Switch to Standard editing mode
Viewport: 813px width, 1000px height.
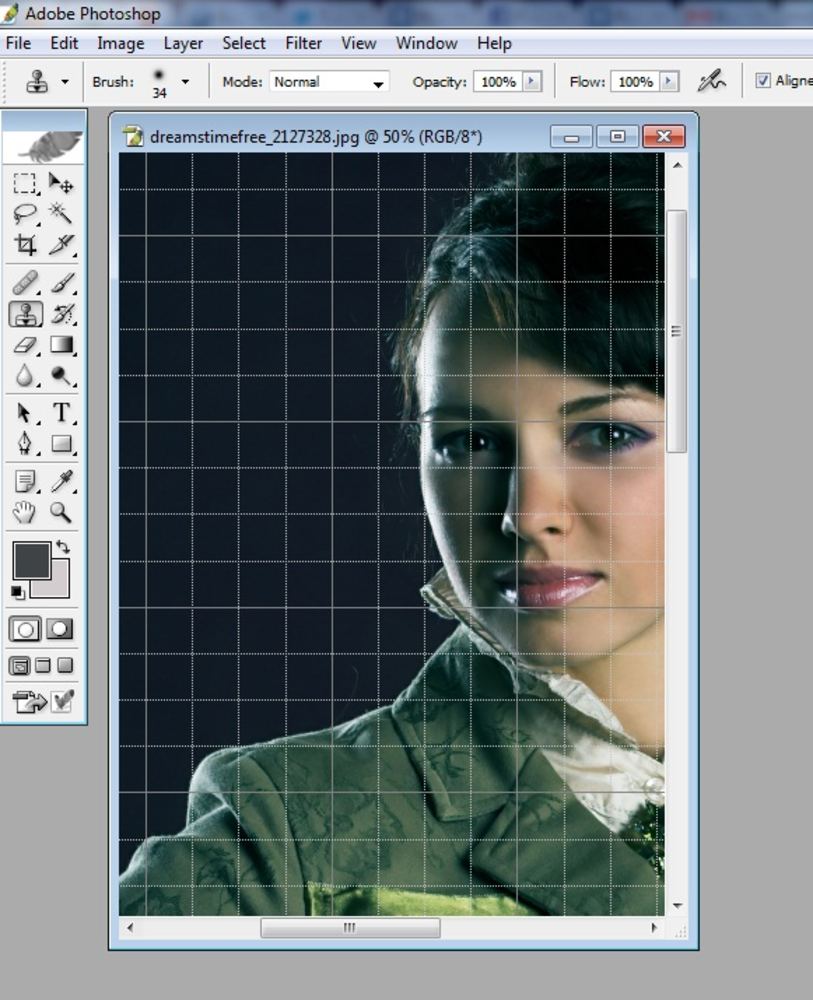[26, 629]
